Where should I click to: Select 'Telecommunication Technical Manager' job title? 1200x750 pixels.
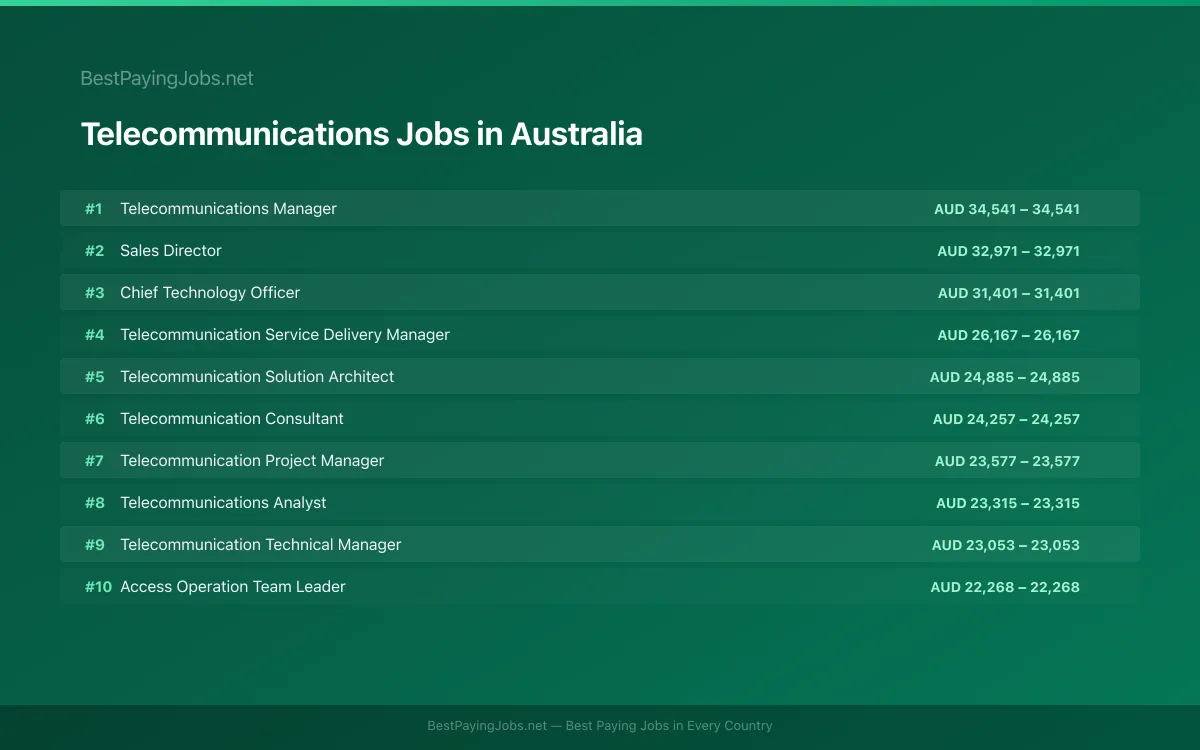click(261, 545)
